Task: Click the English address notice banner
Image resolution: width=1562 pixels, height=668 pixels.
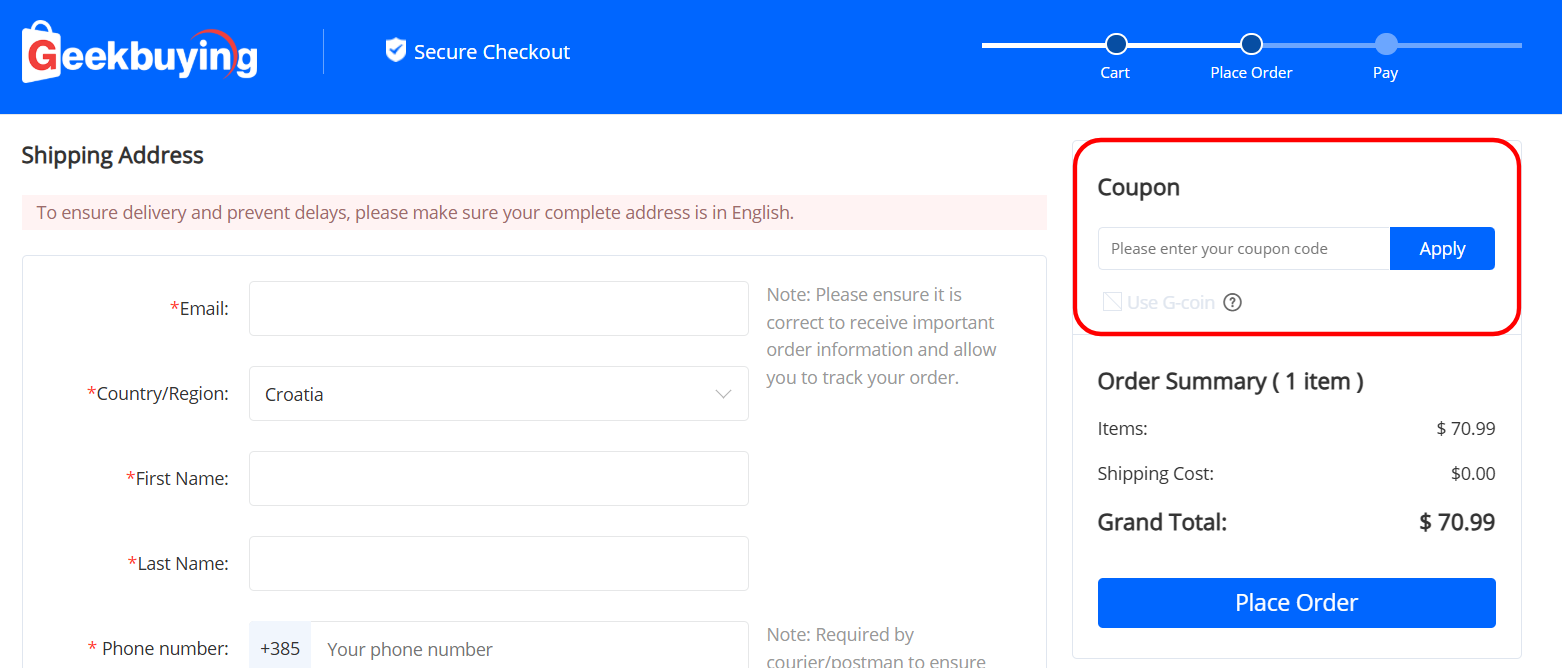Action: 534,213
